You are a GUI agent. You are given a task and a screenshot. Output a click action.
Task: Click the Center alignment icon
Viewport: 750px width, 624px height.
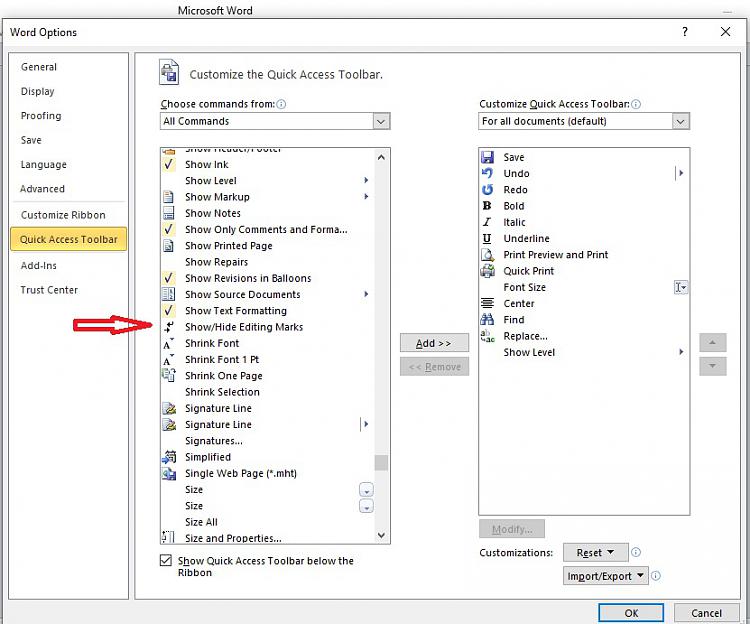[487, 304]
